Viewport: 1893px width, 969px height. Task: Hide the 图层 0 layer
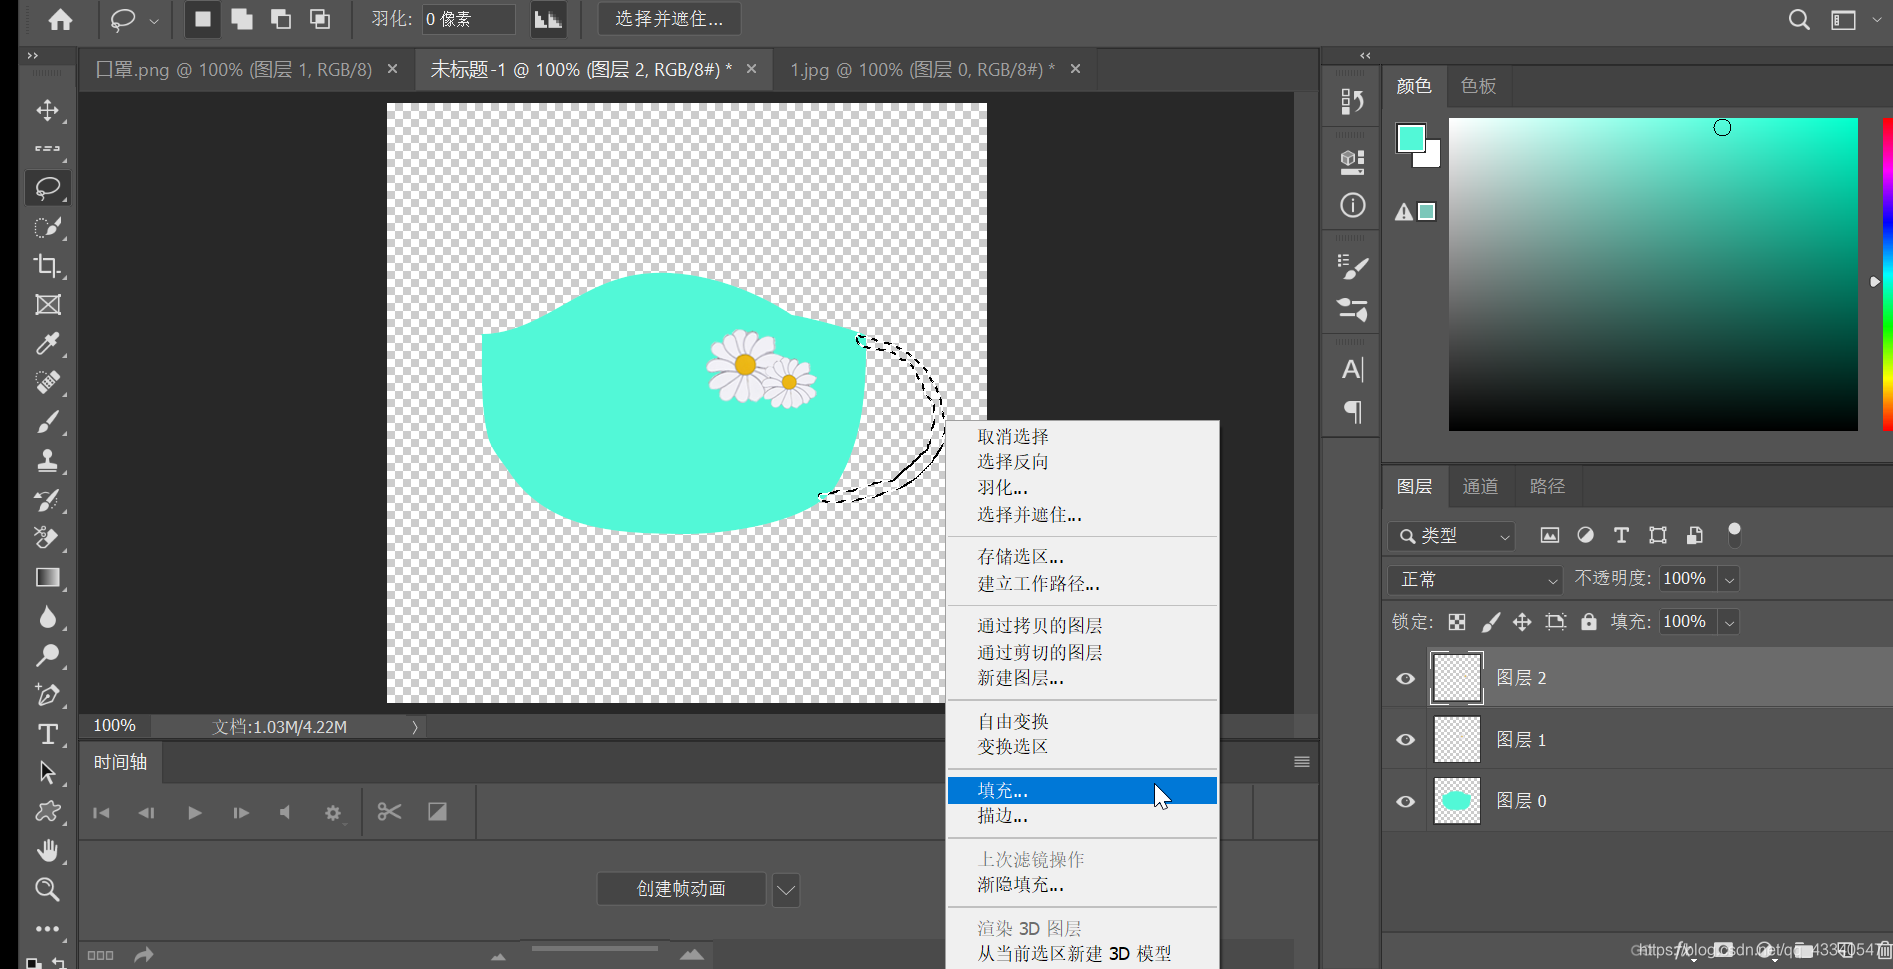pyautogui.click(x=1405, y=802)
